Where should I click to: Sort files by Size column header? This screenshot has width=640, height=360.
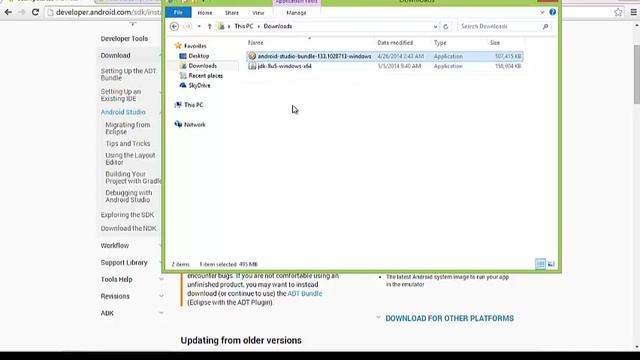tap(495, 43)
